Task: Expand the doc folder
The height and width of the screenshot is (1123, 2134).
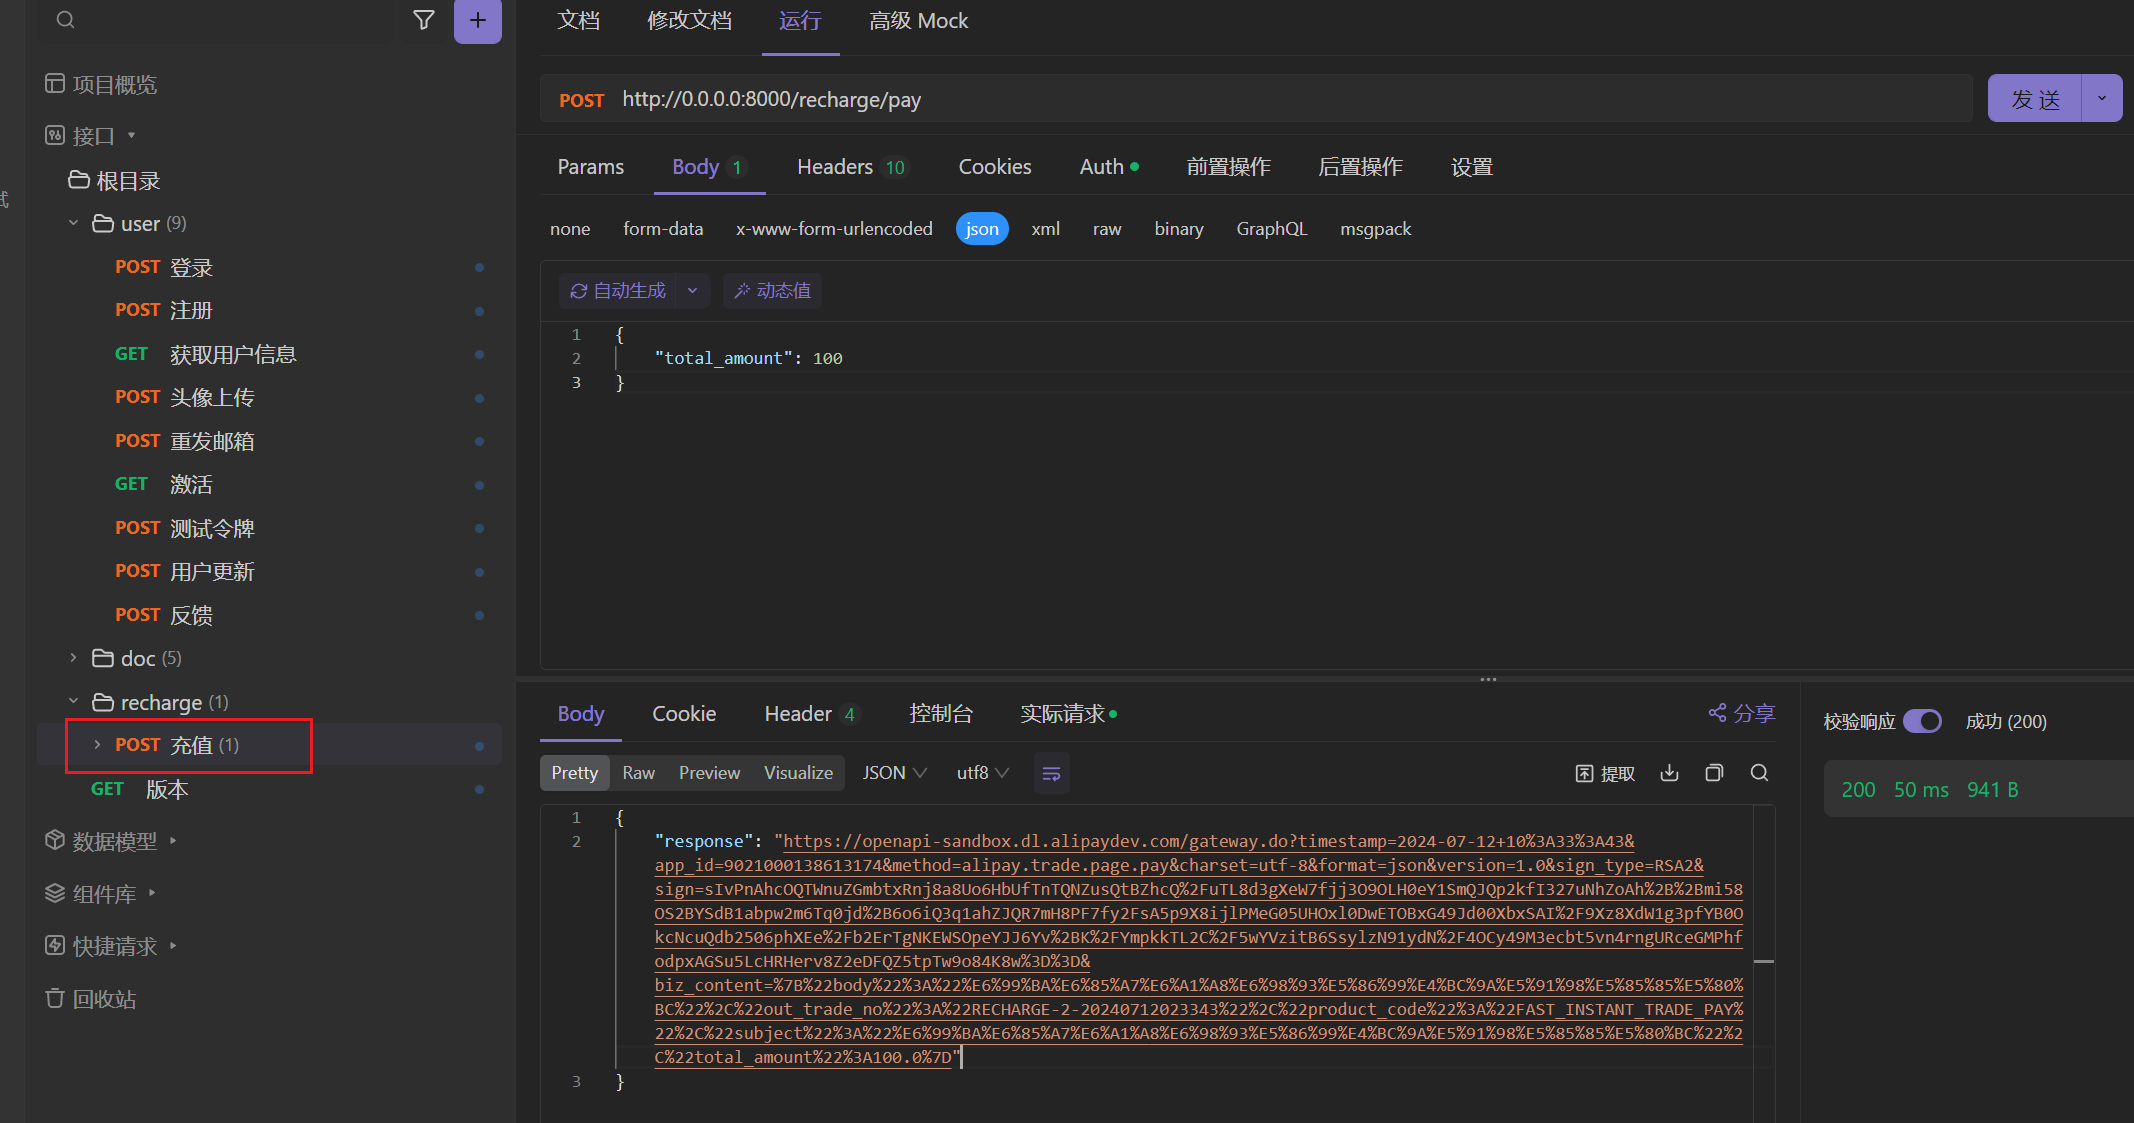Action: tap(74, 658)
